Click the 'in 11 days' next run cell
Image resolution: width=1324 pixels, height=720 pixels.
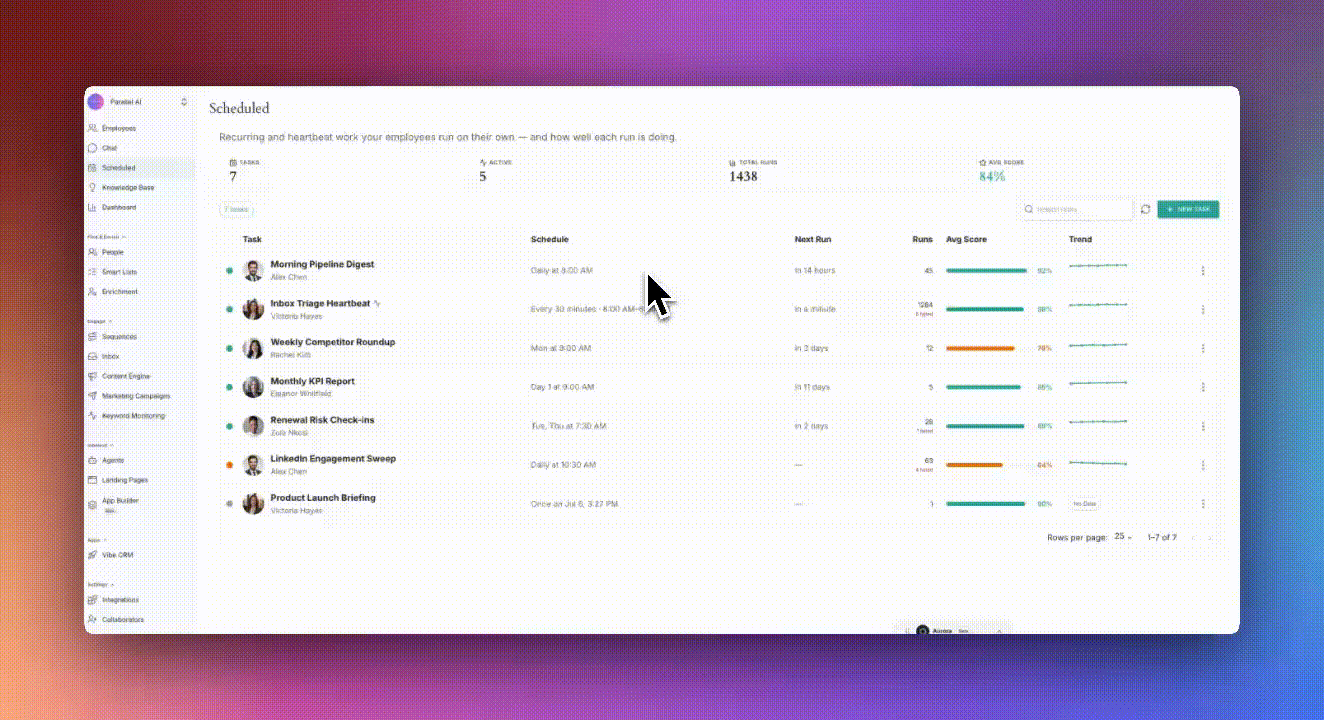tap(812, 387)
